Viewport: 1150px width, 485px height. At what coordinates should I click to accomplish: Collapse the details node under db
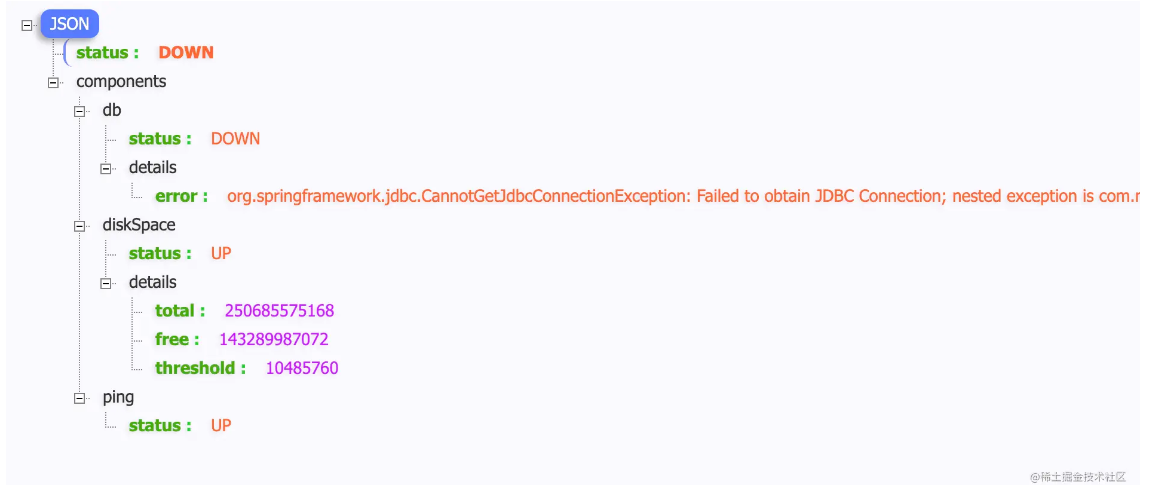(x=106, y=168)
